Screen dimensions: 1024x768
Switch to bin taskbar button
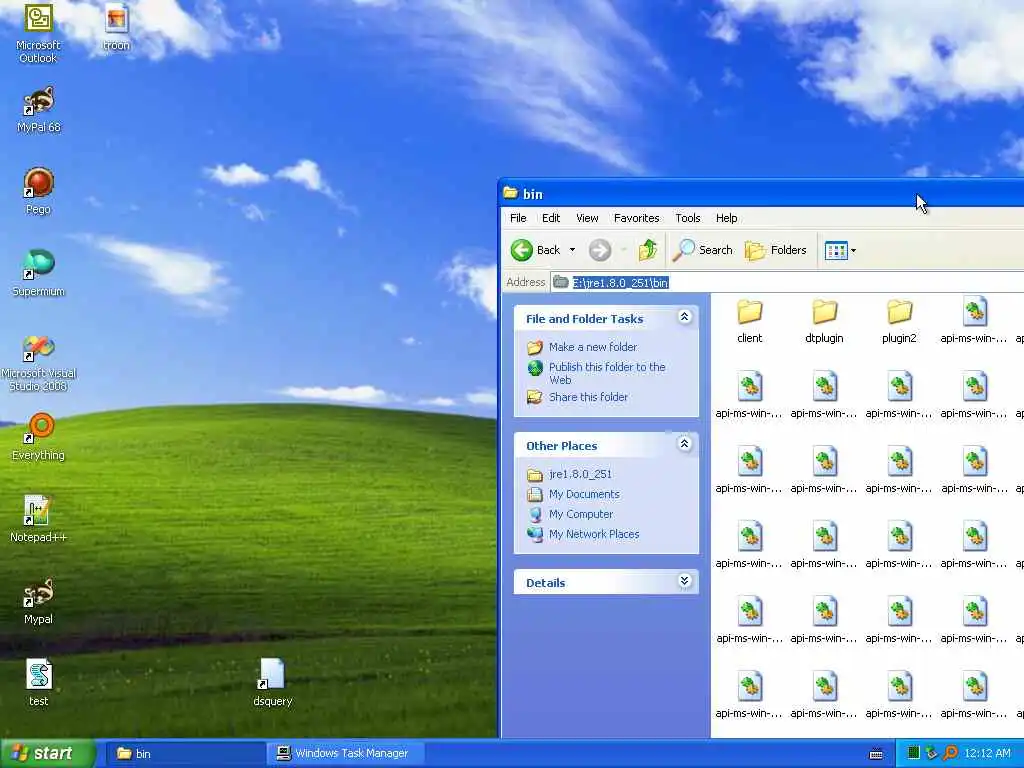[184, 754]
